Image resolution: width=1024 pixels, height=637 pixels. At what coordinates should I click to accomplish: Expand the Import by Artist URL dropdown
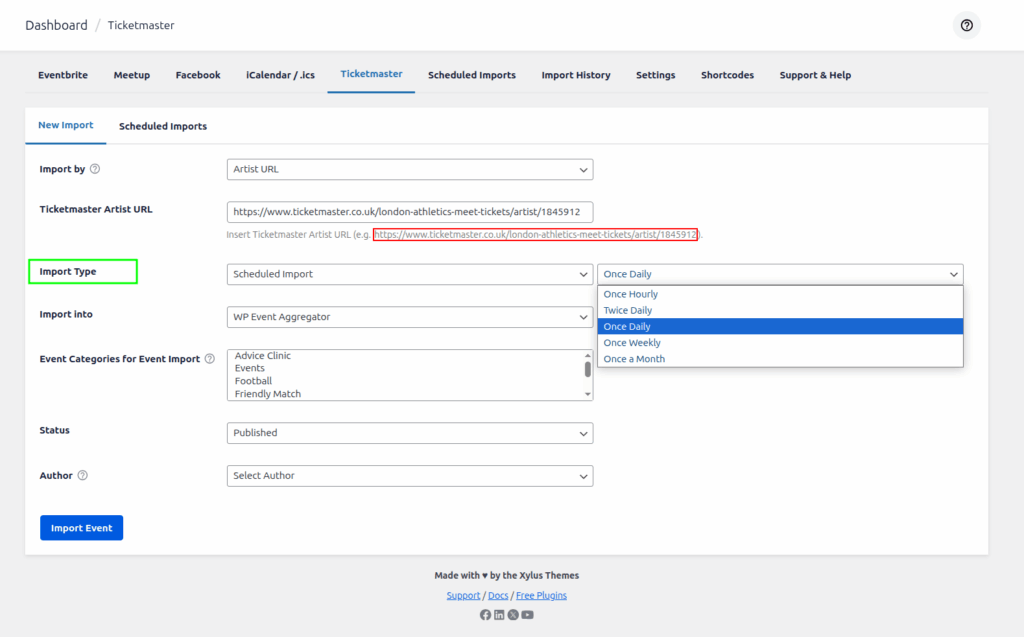coord(410,170)
